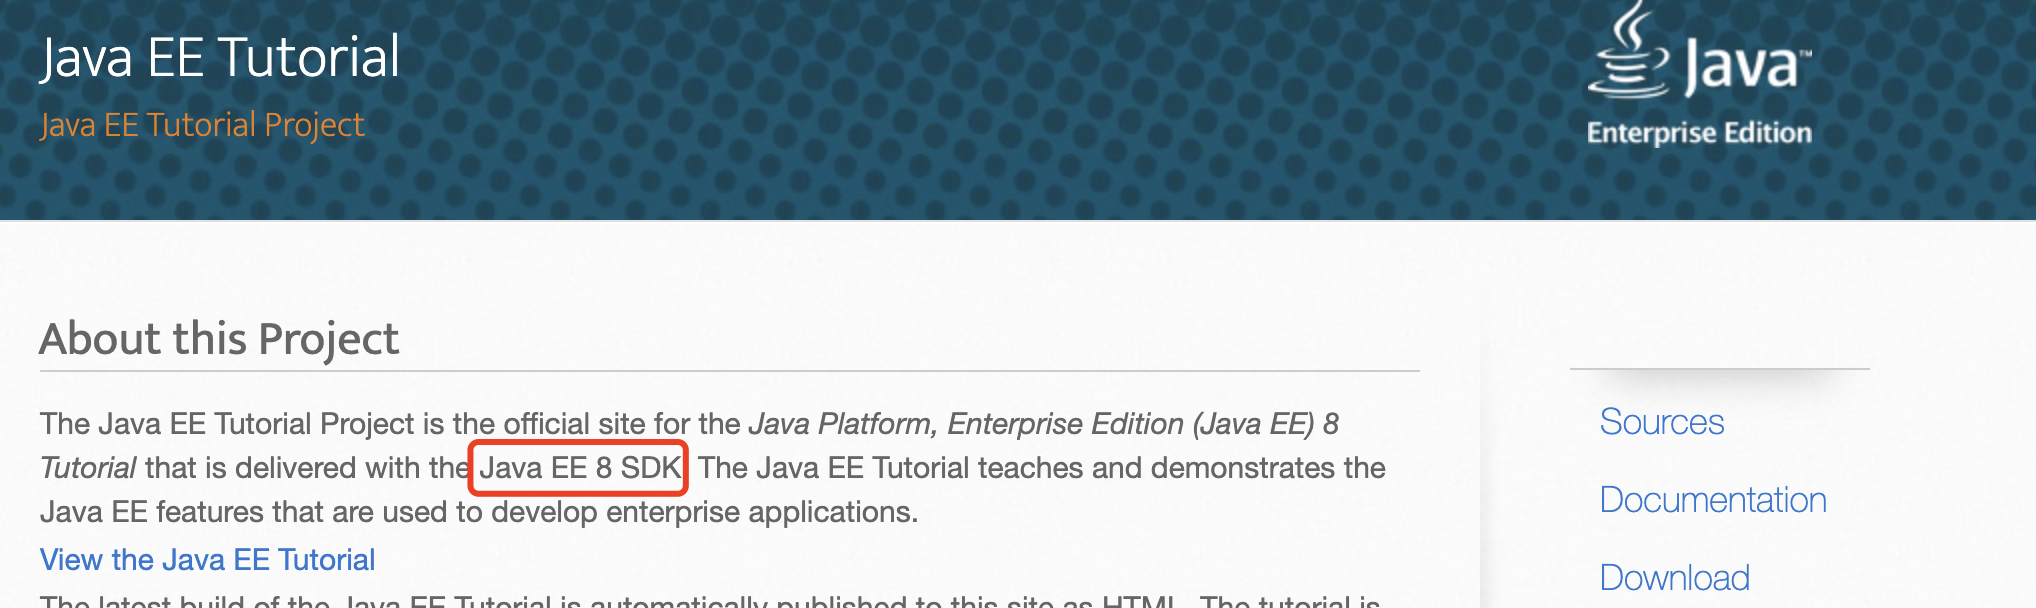Screen dimensions: 2036x608
Task: Select the Download sidebar link
Action: click(1674, 578)
